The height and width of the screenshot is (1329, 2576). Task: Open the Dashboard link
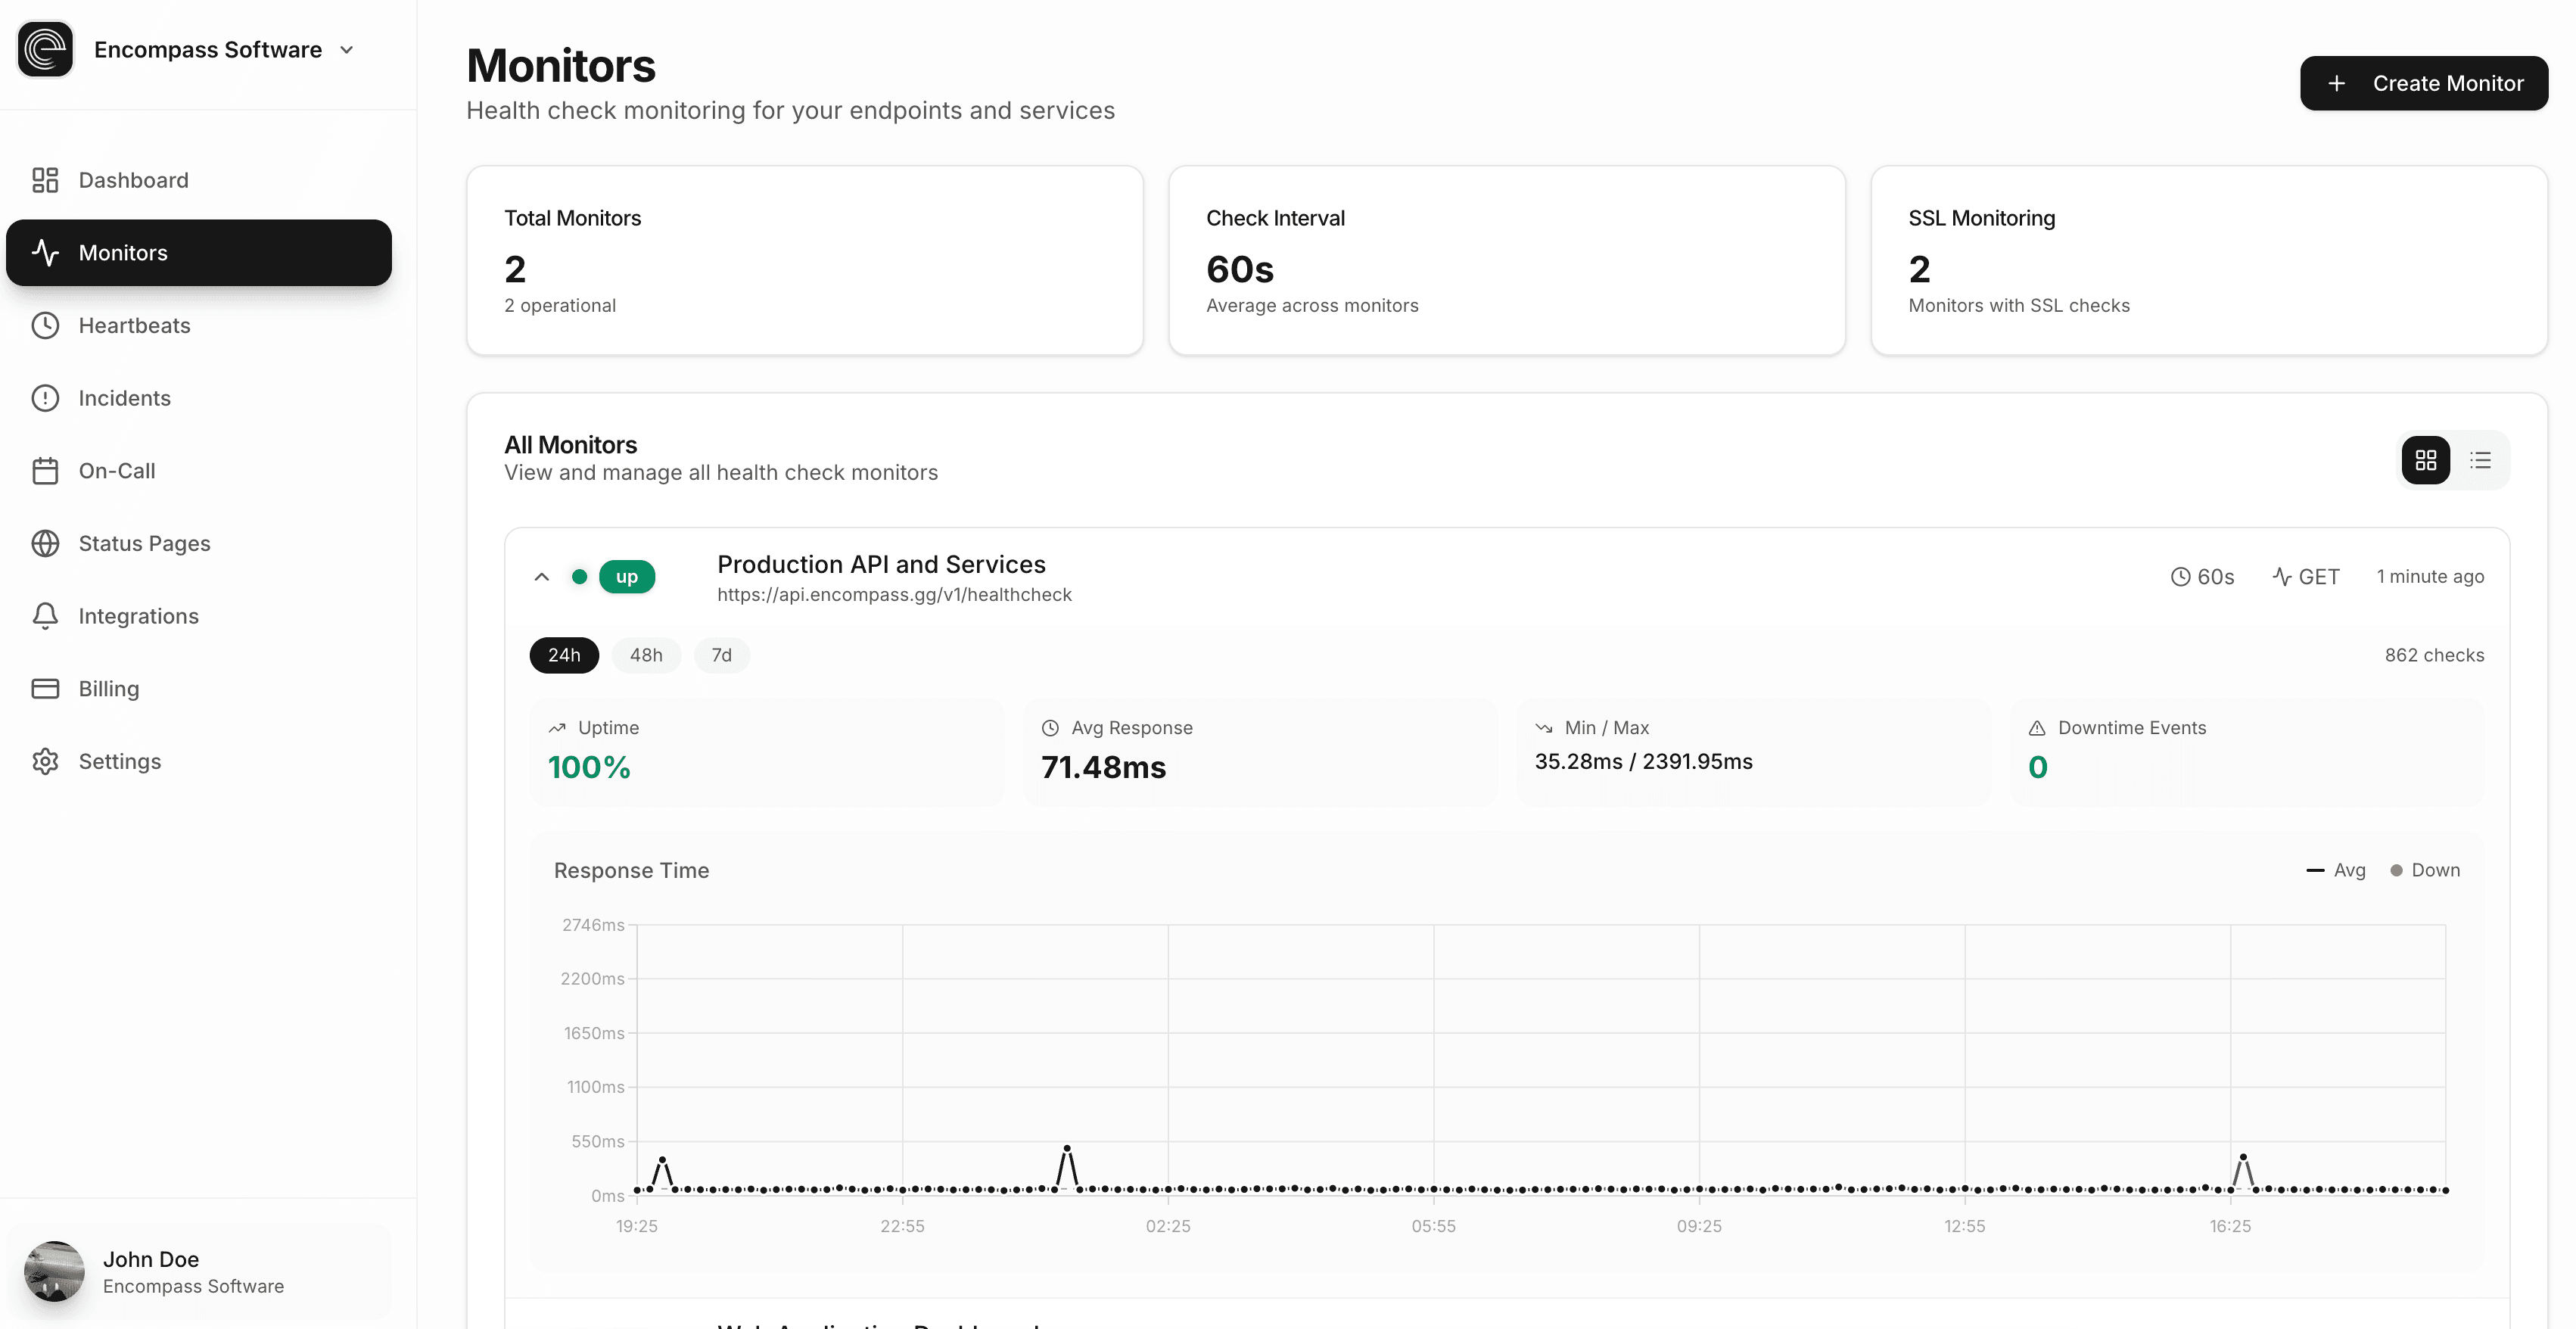[133, 180]
